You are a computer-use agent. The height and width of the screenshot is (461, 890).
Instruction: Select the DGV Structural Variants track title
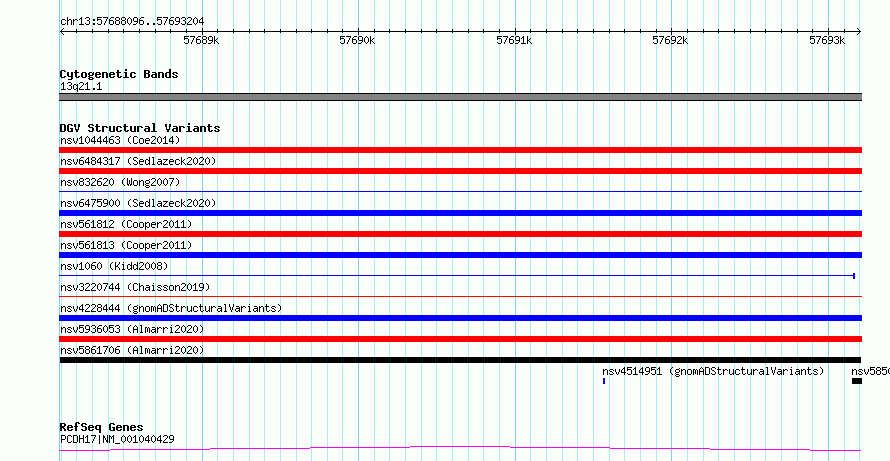(x=140, y=128)
